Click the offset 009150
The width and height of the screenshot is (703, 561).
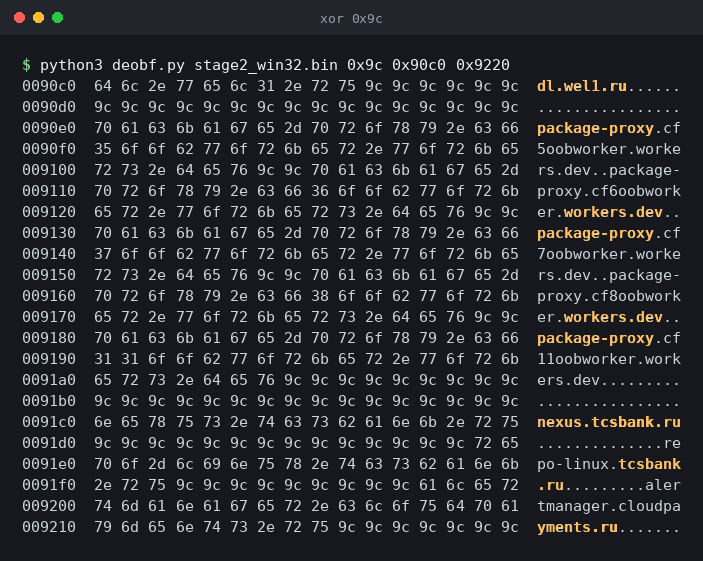[49, 275]
